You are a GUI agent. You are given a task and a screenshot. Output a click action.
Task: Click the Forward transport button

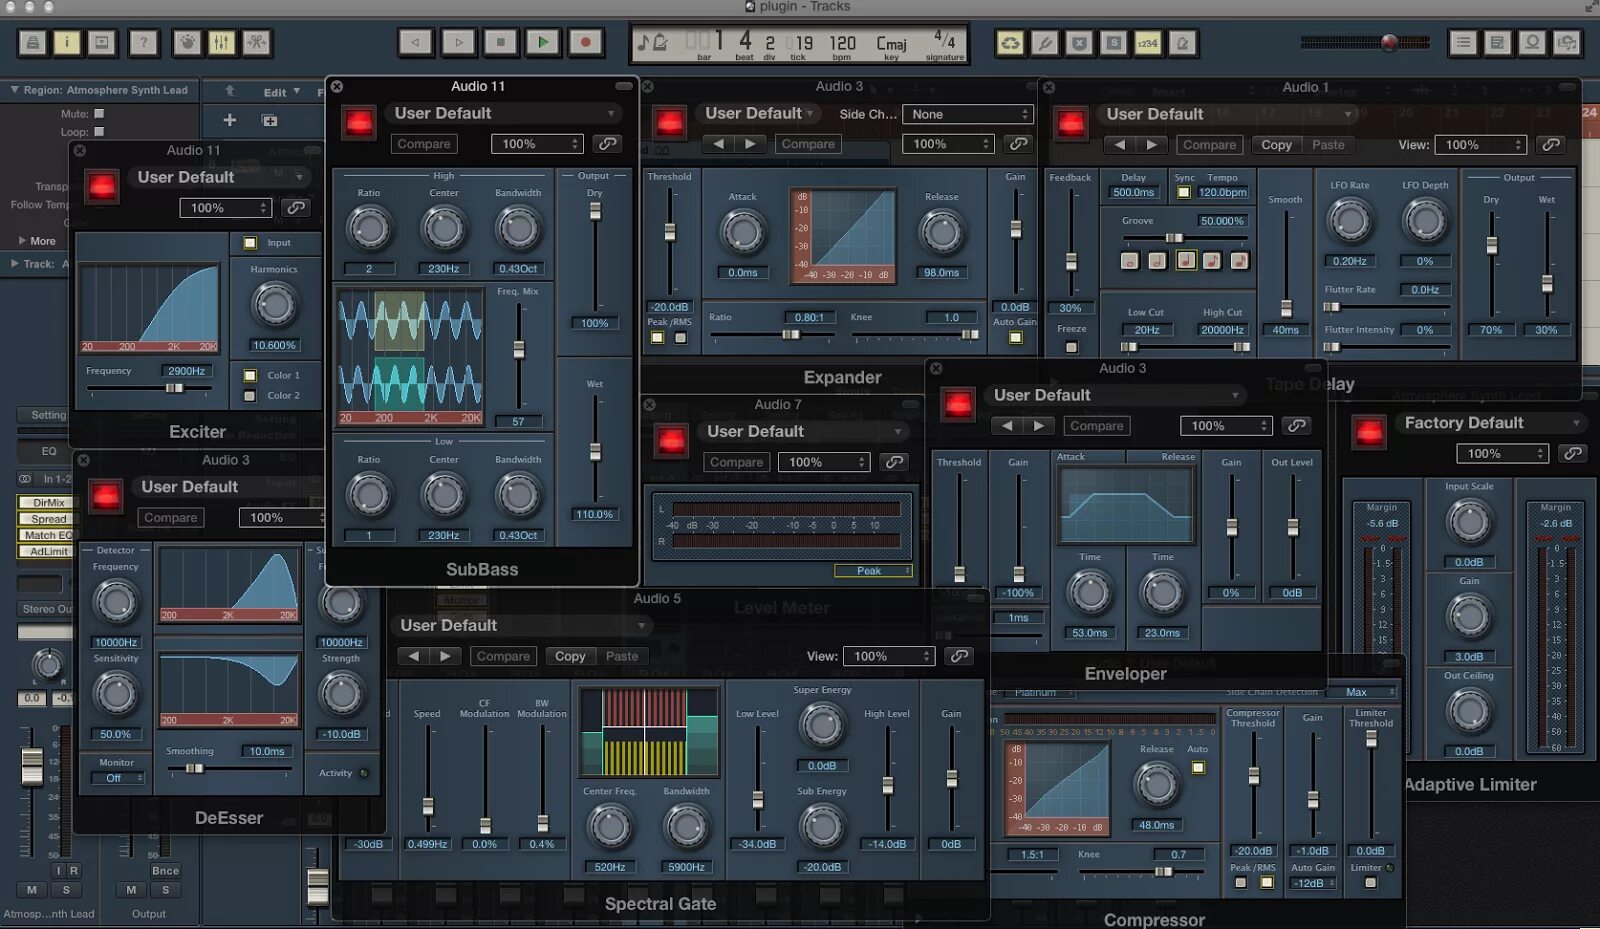click(x=458, y=42)
